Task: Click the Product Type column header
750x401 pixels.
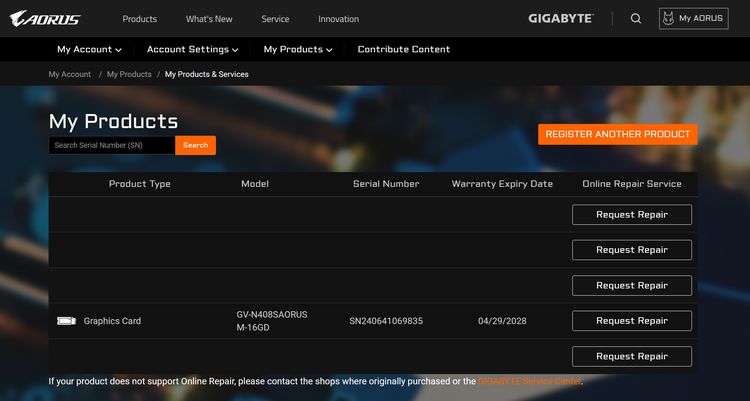Action: [x=140, y=184]
